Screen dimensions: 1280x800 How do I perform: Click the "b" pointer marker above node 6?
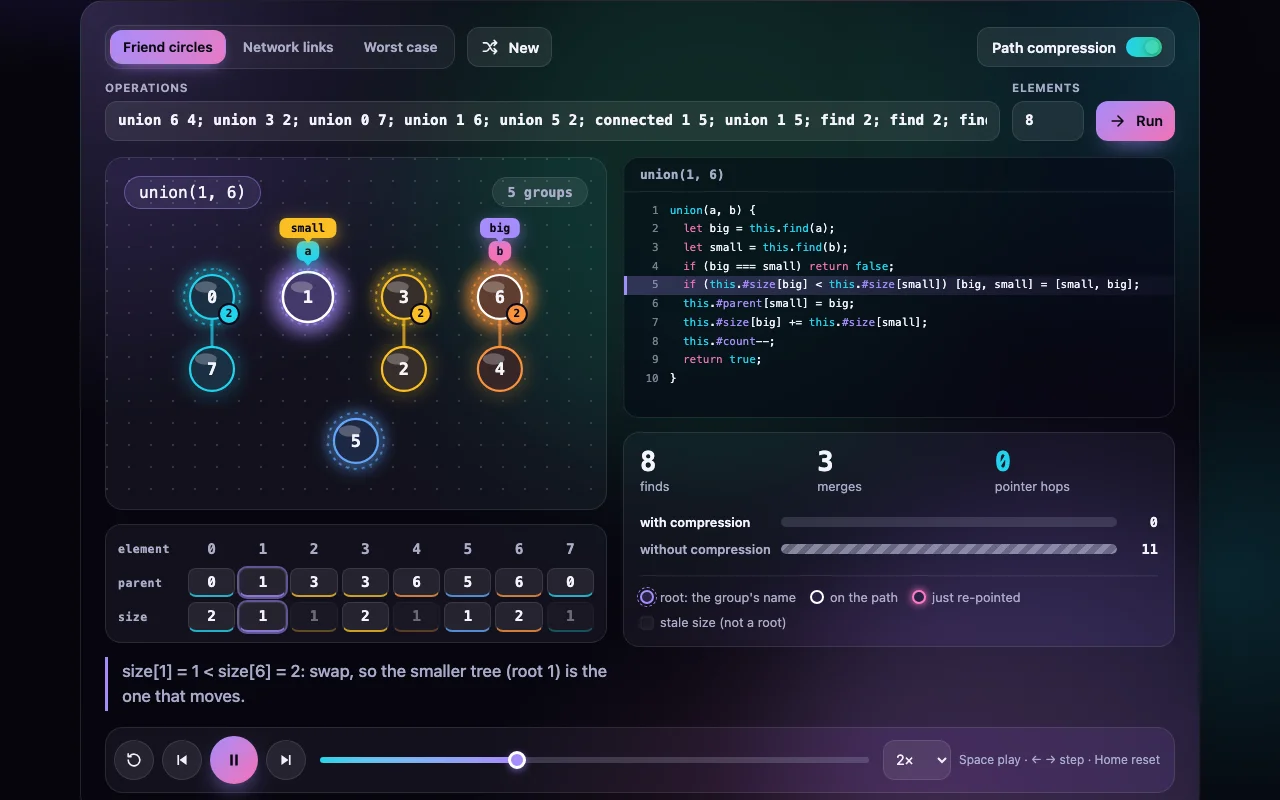pyautogui.click(x=500, y=252)
